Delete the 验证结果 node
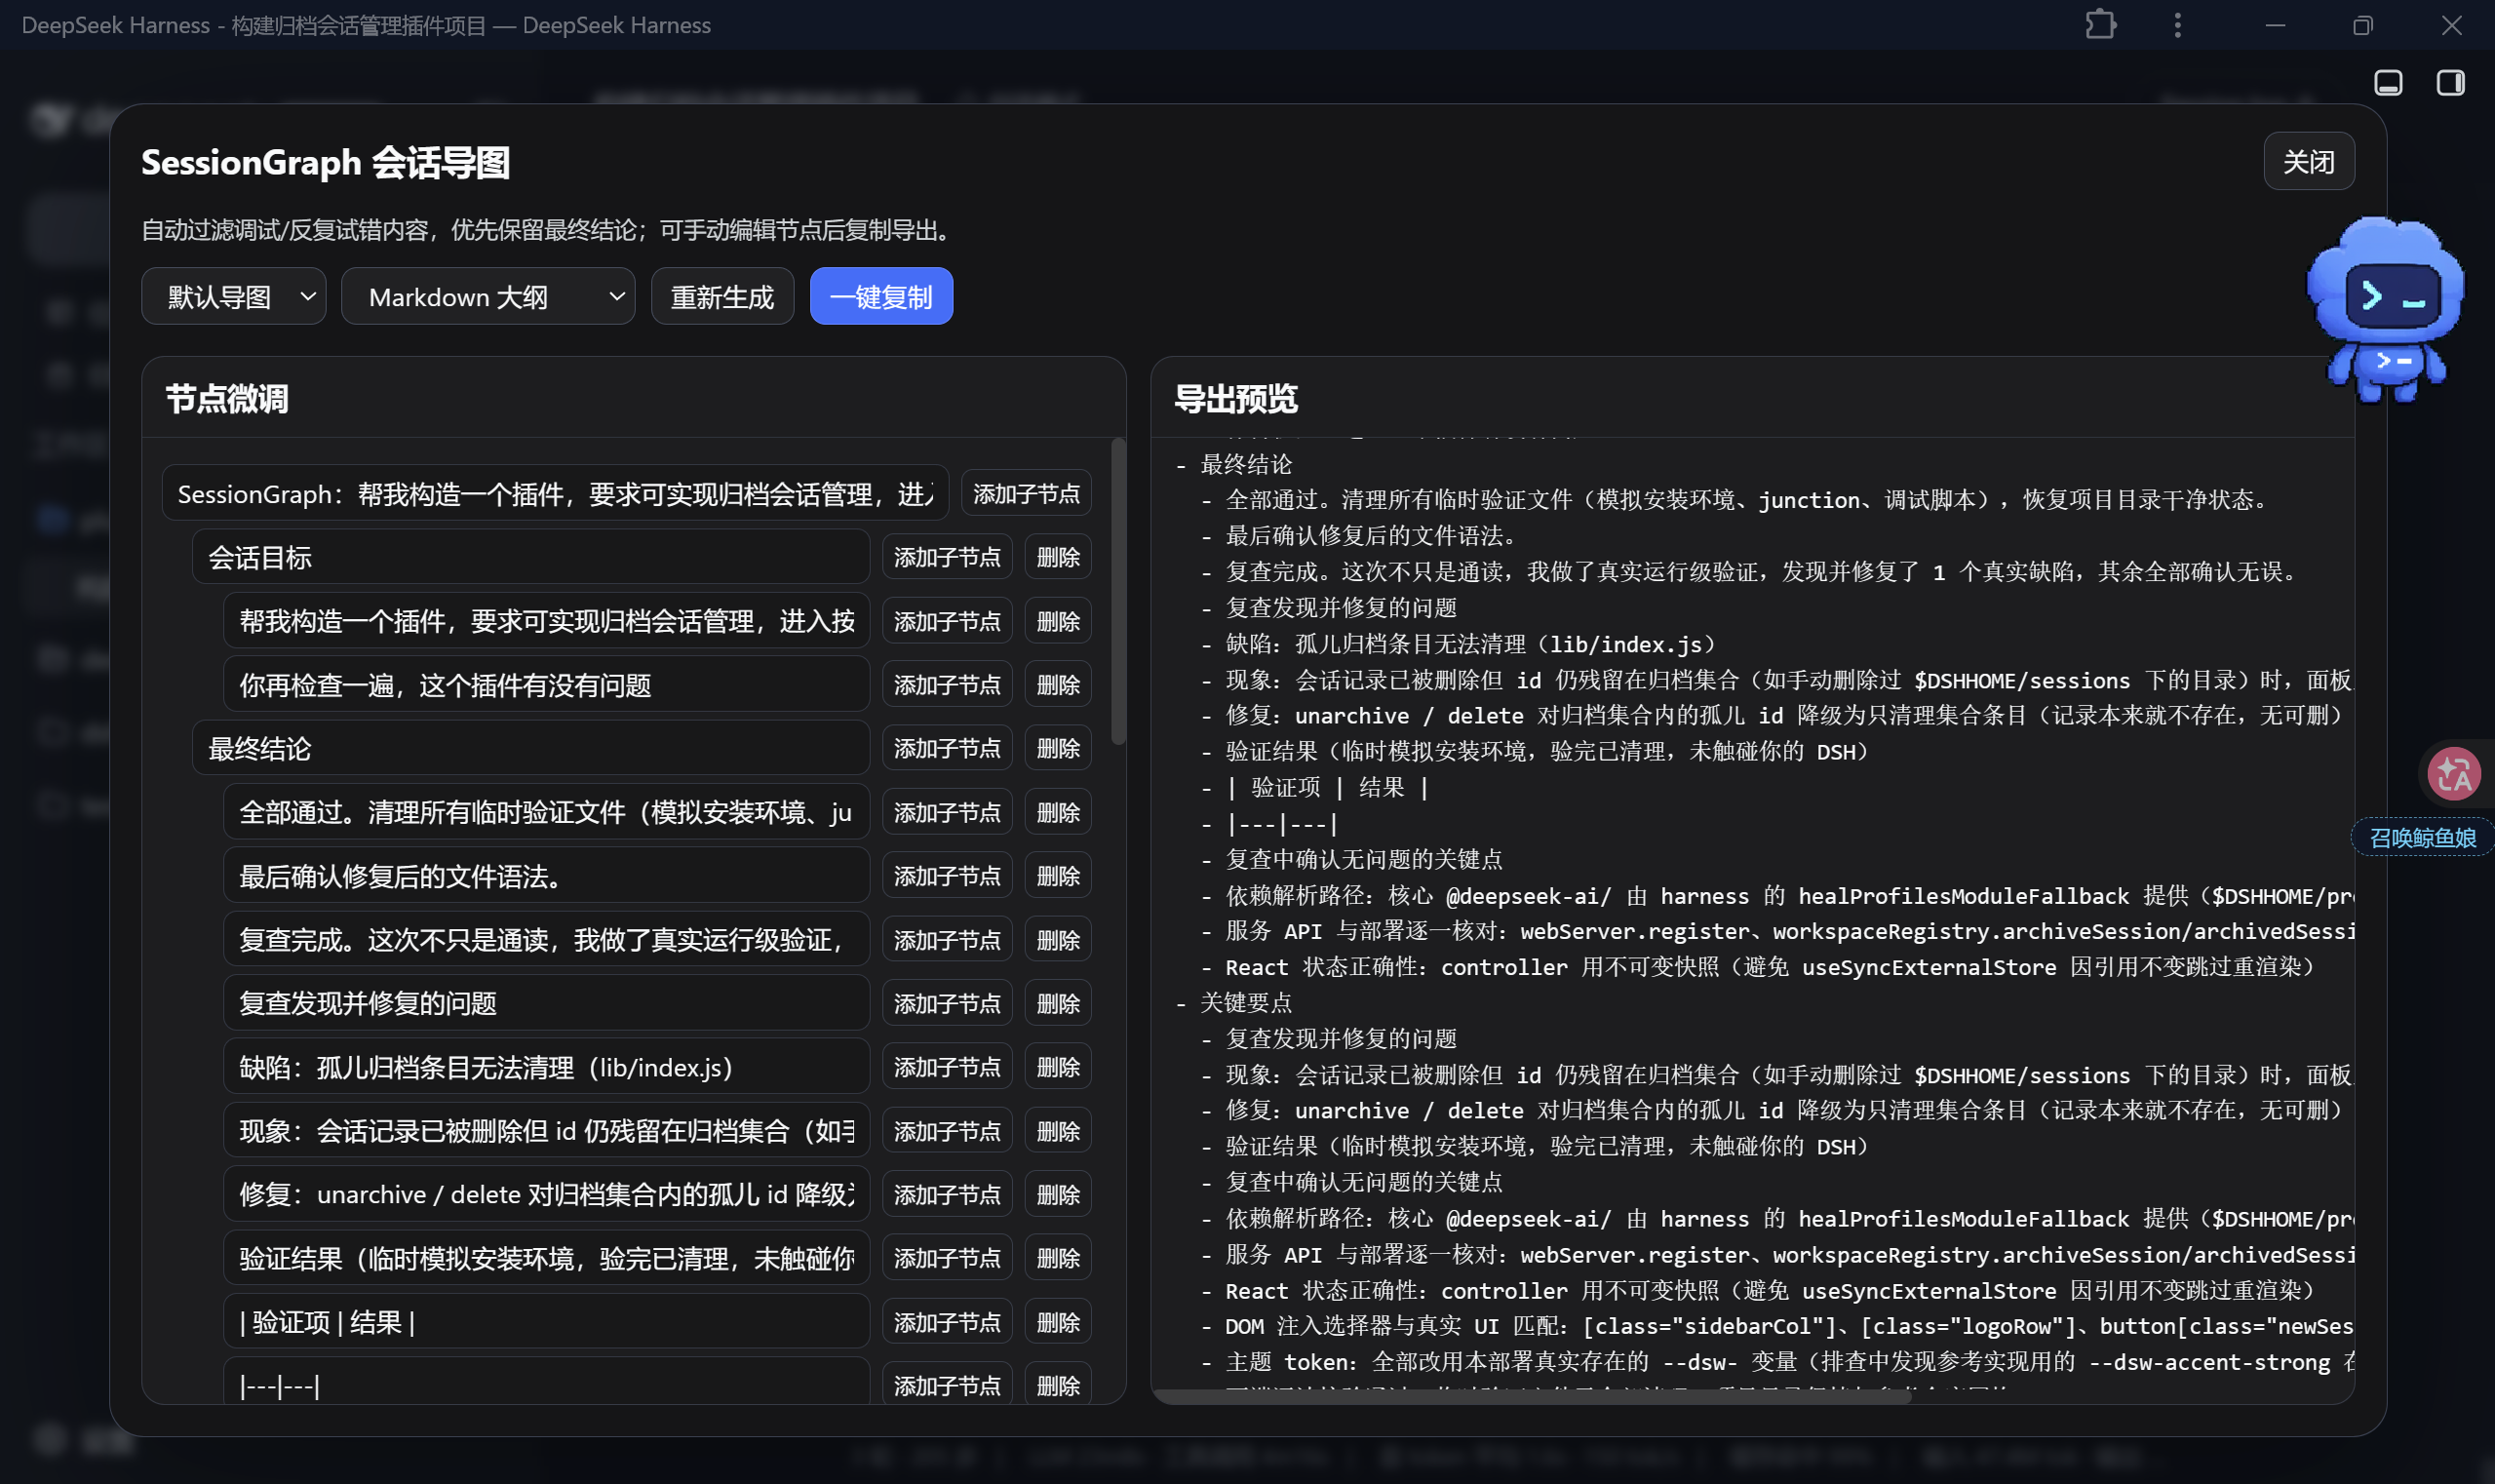2495x1484 pixels. [x=1058, y=1257]
